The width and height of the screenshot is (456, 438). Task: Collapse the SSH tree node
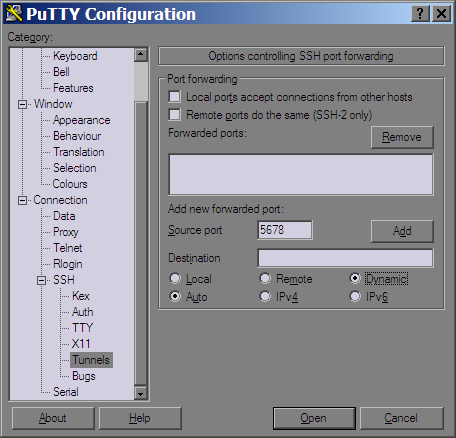click(x=41, y=280)
